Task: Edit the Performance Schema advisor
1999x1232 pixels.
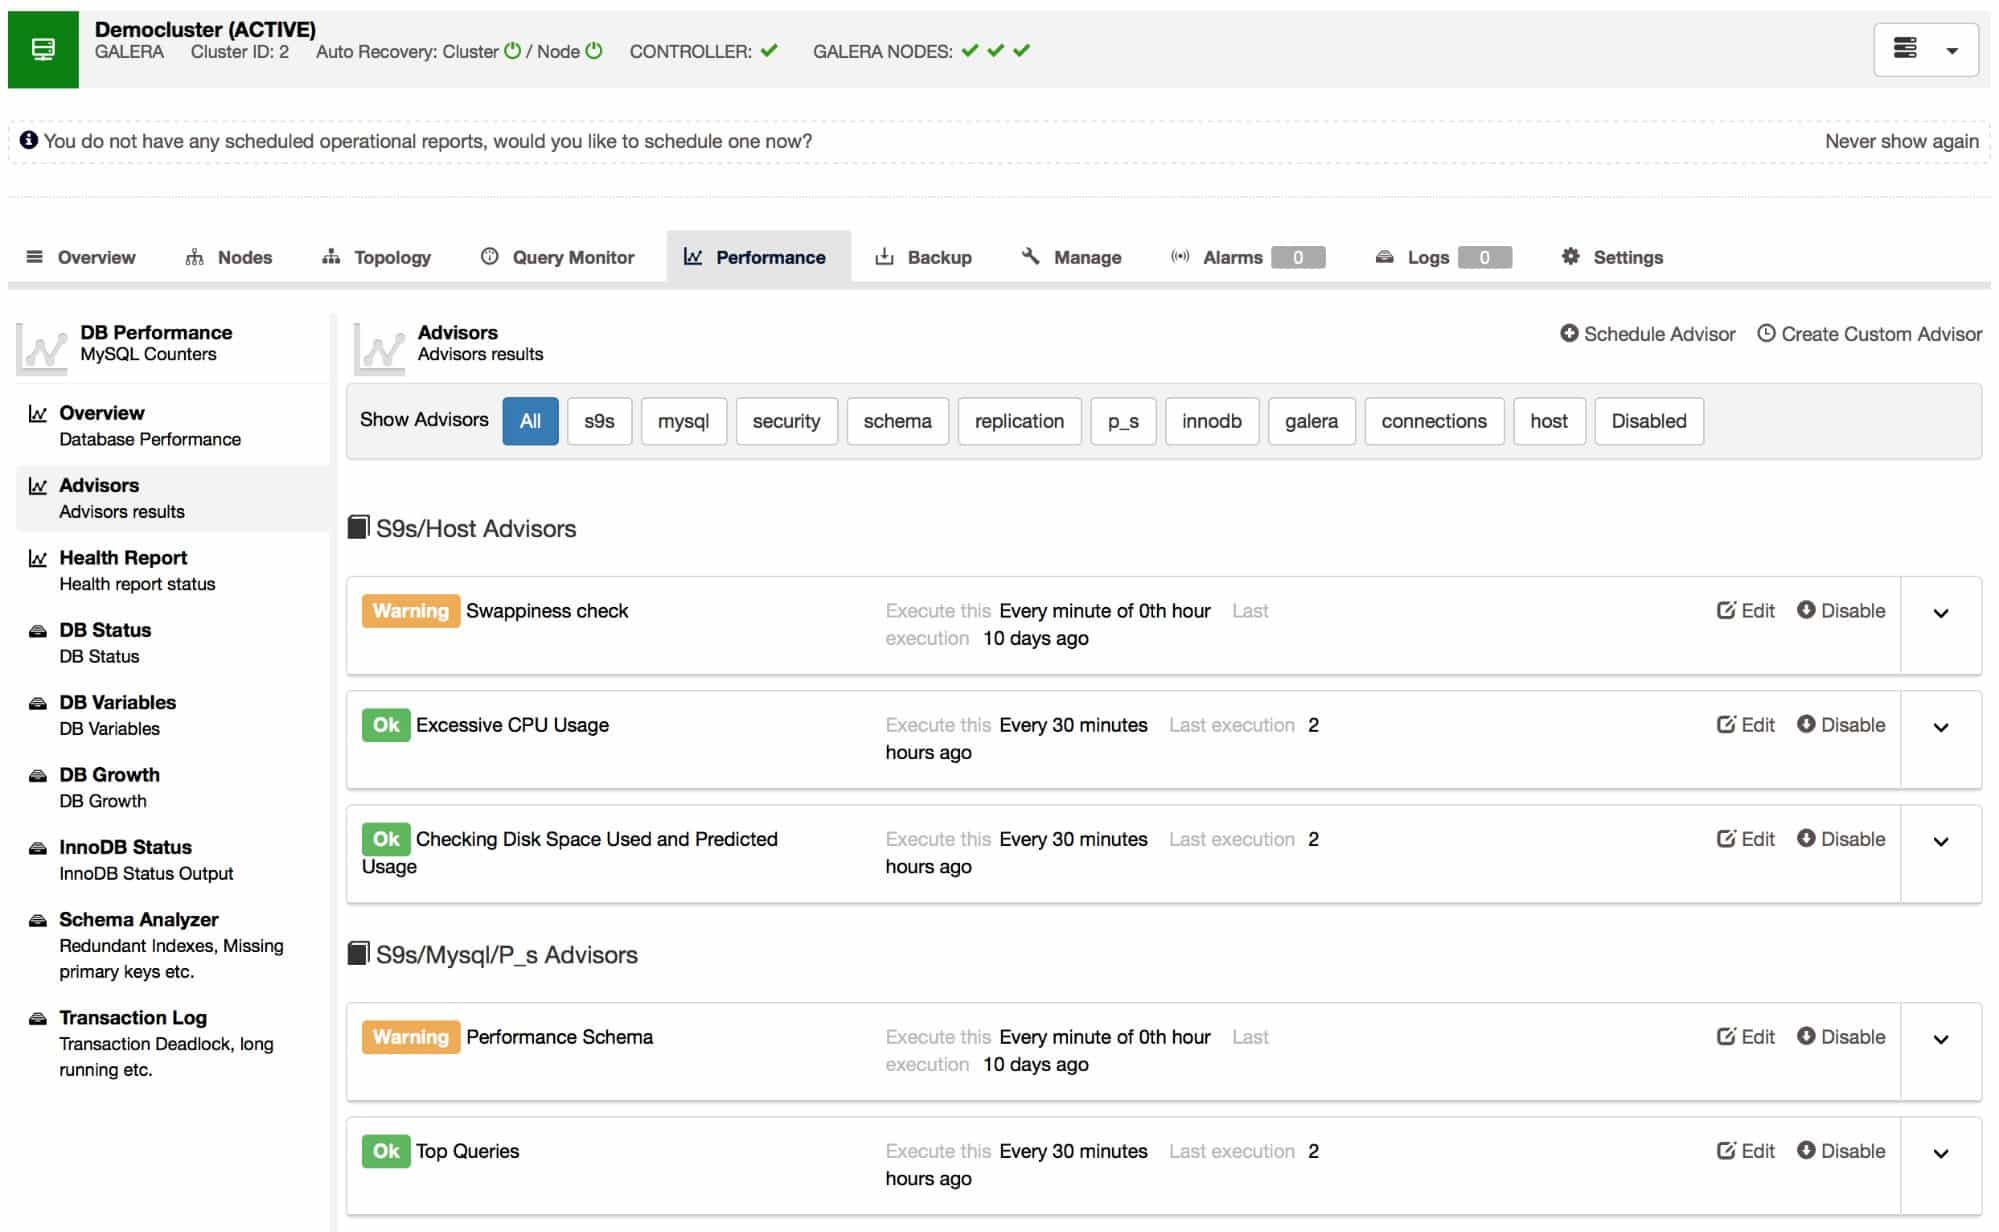Action: click(x=1746, y=1036)
